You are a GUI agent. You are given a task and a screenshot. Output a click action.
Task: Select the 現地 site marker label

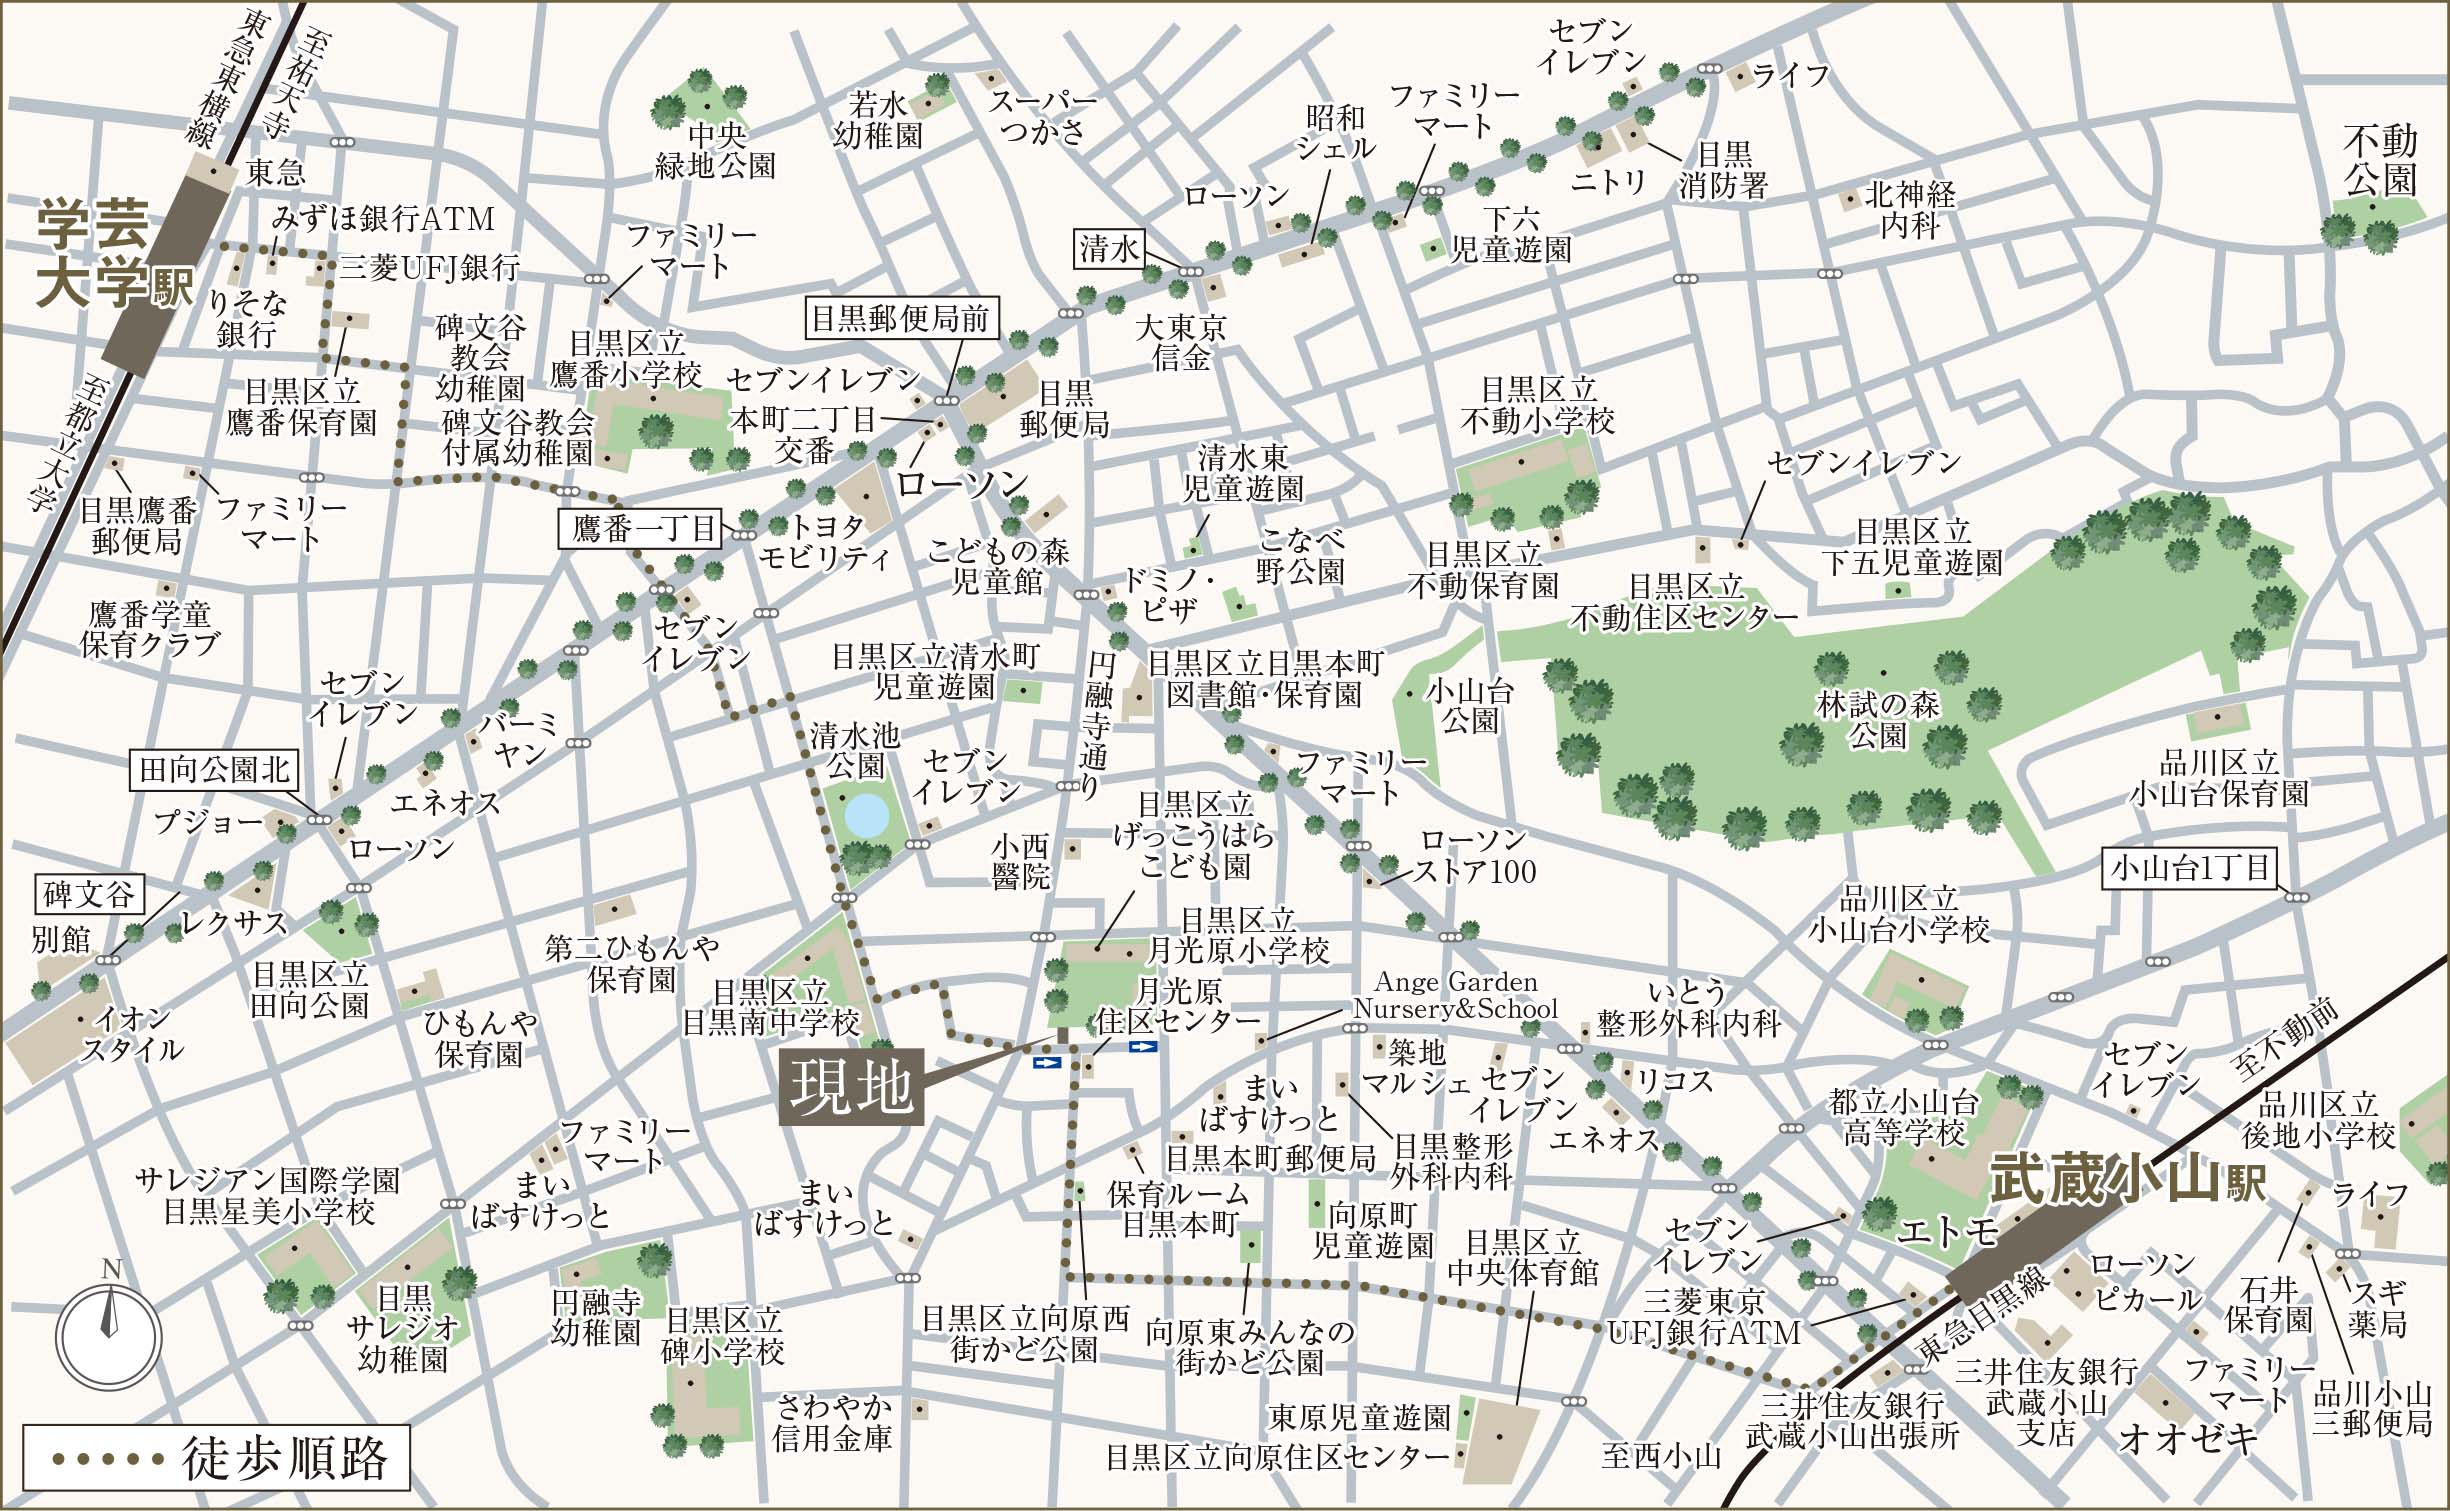(851, 1087)
